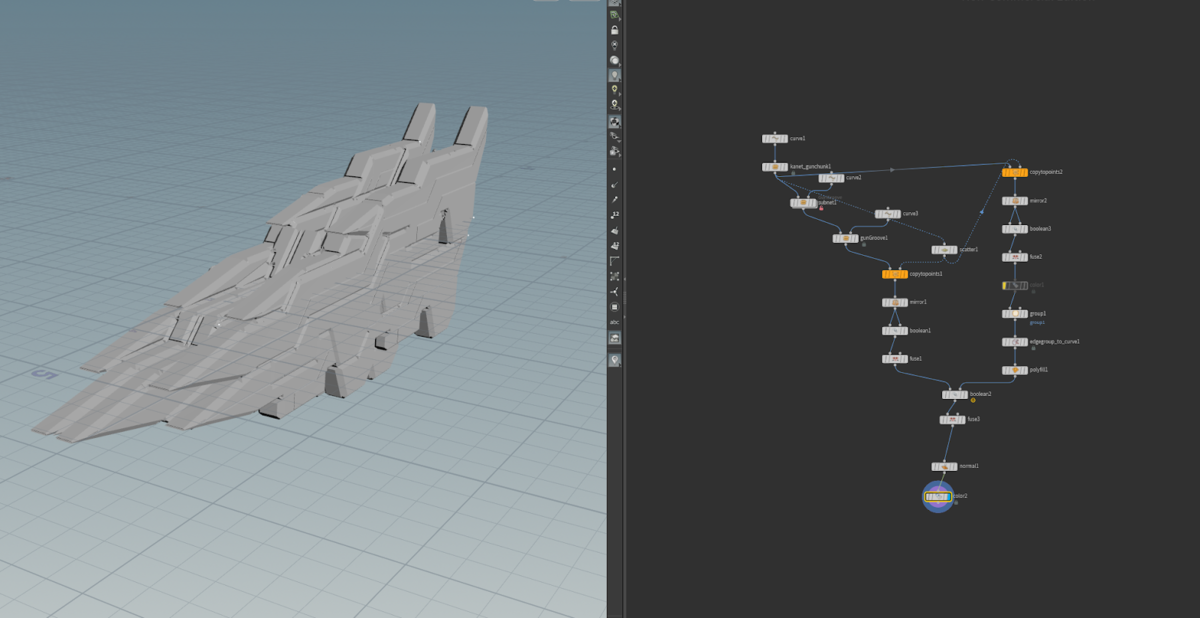Select the group1 node
Image resolution: width=1200 pixels, height=618 pixels.
pyautogui.click(x=1015, y=313)
